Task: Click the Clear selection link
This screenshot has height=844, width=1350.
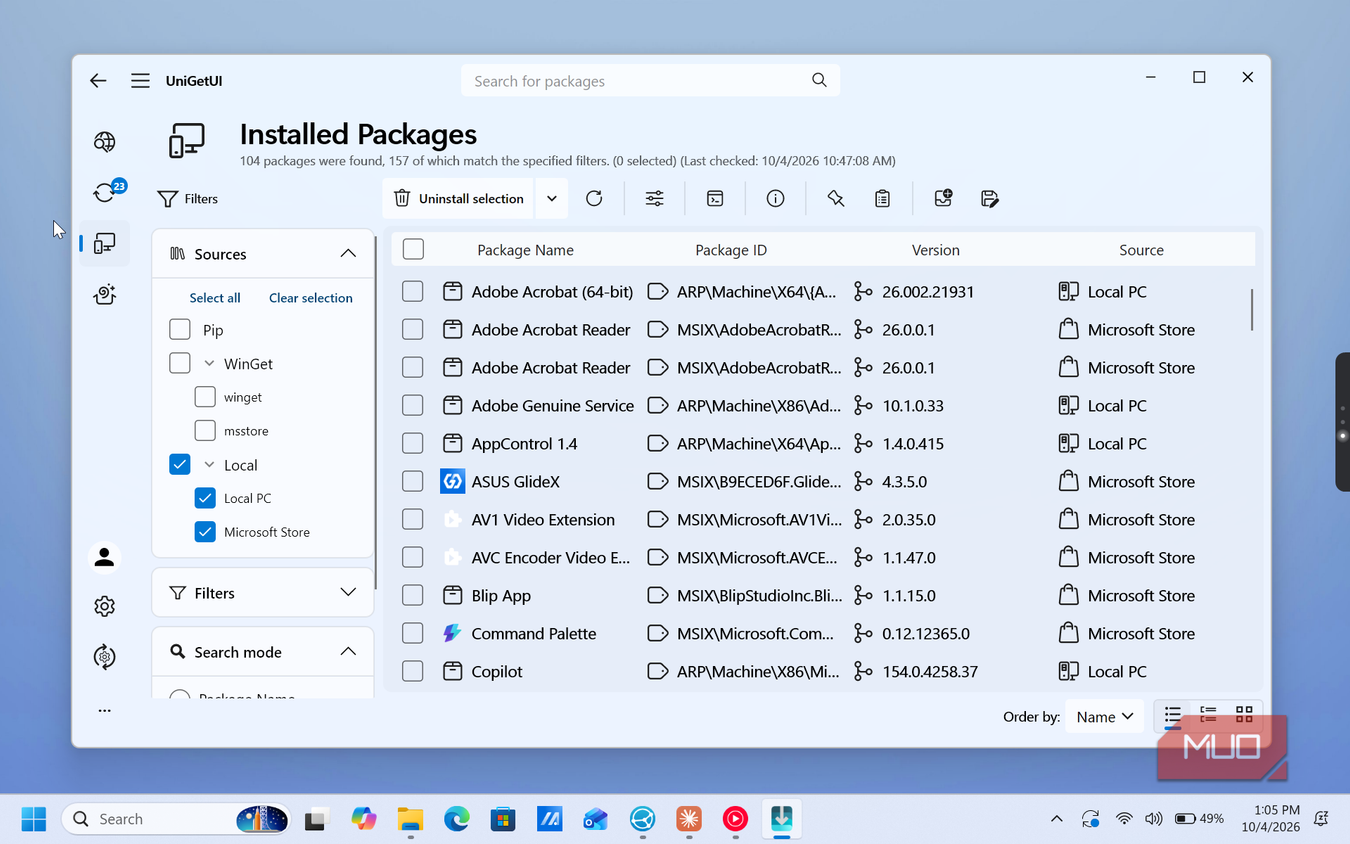Action: point(311,298)
